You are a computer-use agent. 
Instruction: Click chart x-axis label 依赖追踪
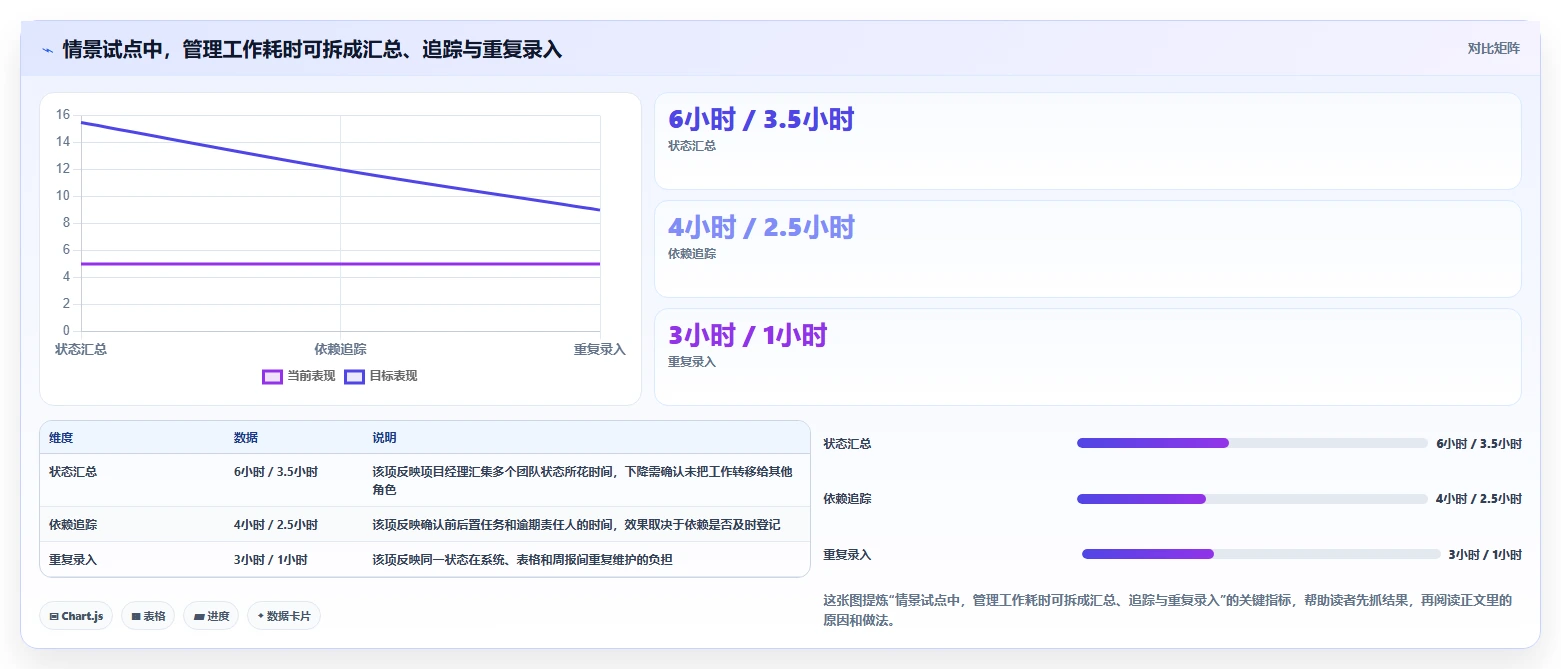click(340, 349)
